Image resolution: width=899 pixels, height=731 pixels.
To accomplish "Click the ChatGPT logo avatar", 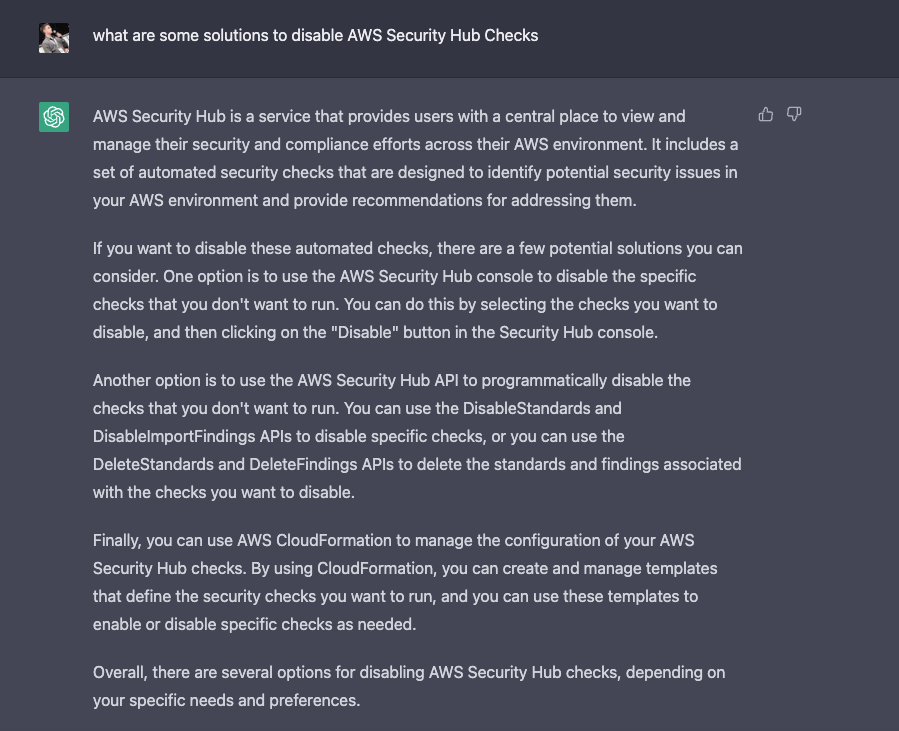I will click(x=54, y=117).
